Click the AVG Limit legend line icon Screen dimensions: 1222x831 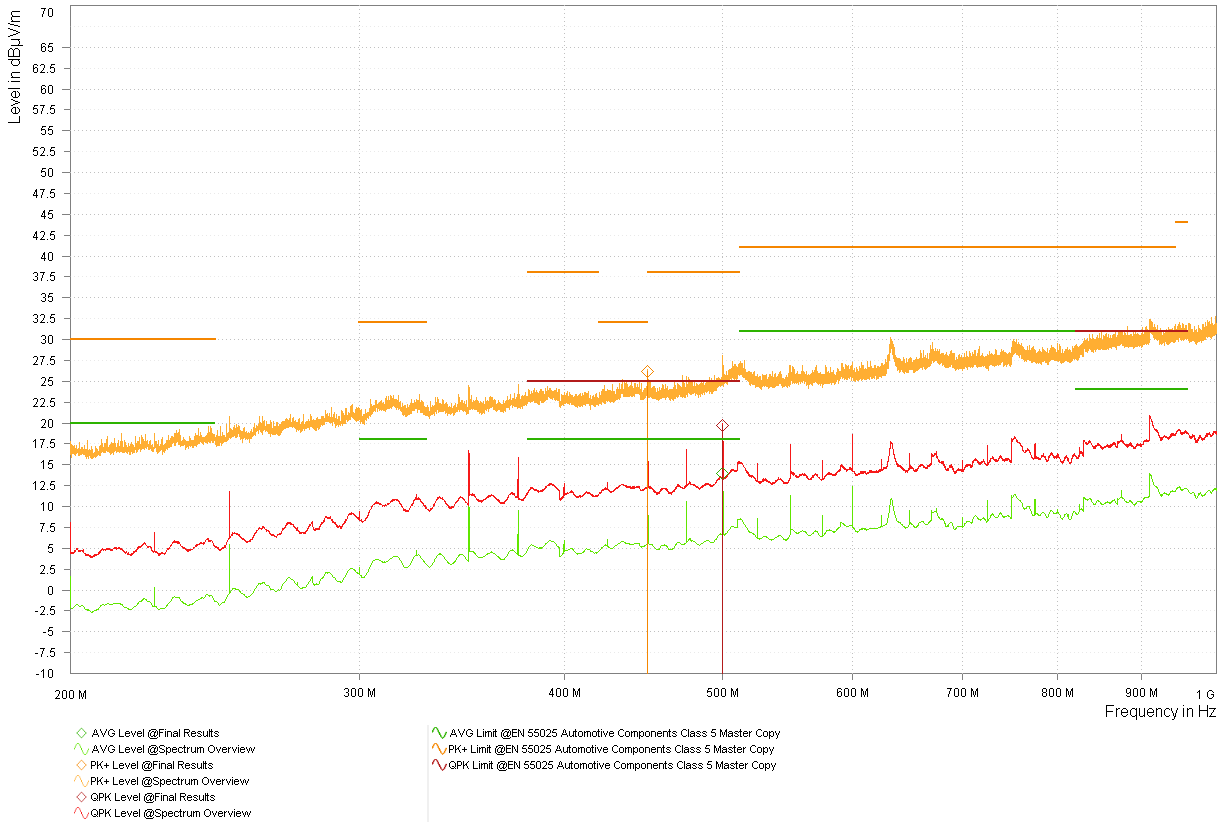[438, 733]
